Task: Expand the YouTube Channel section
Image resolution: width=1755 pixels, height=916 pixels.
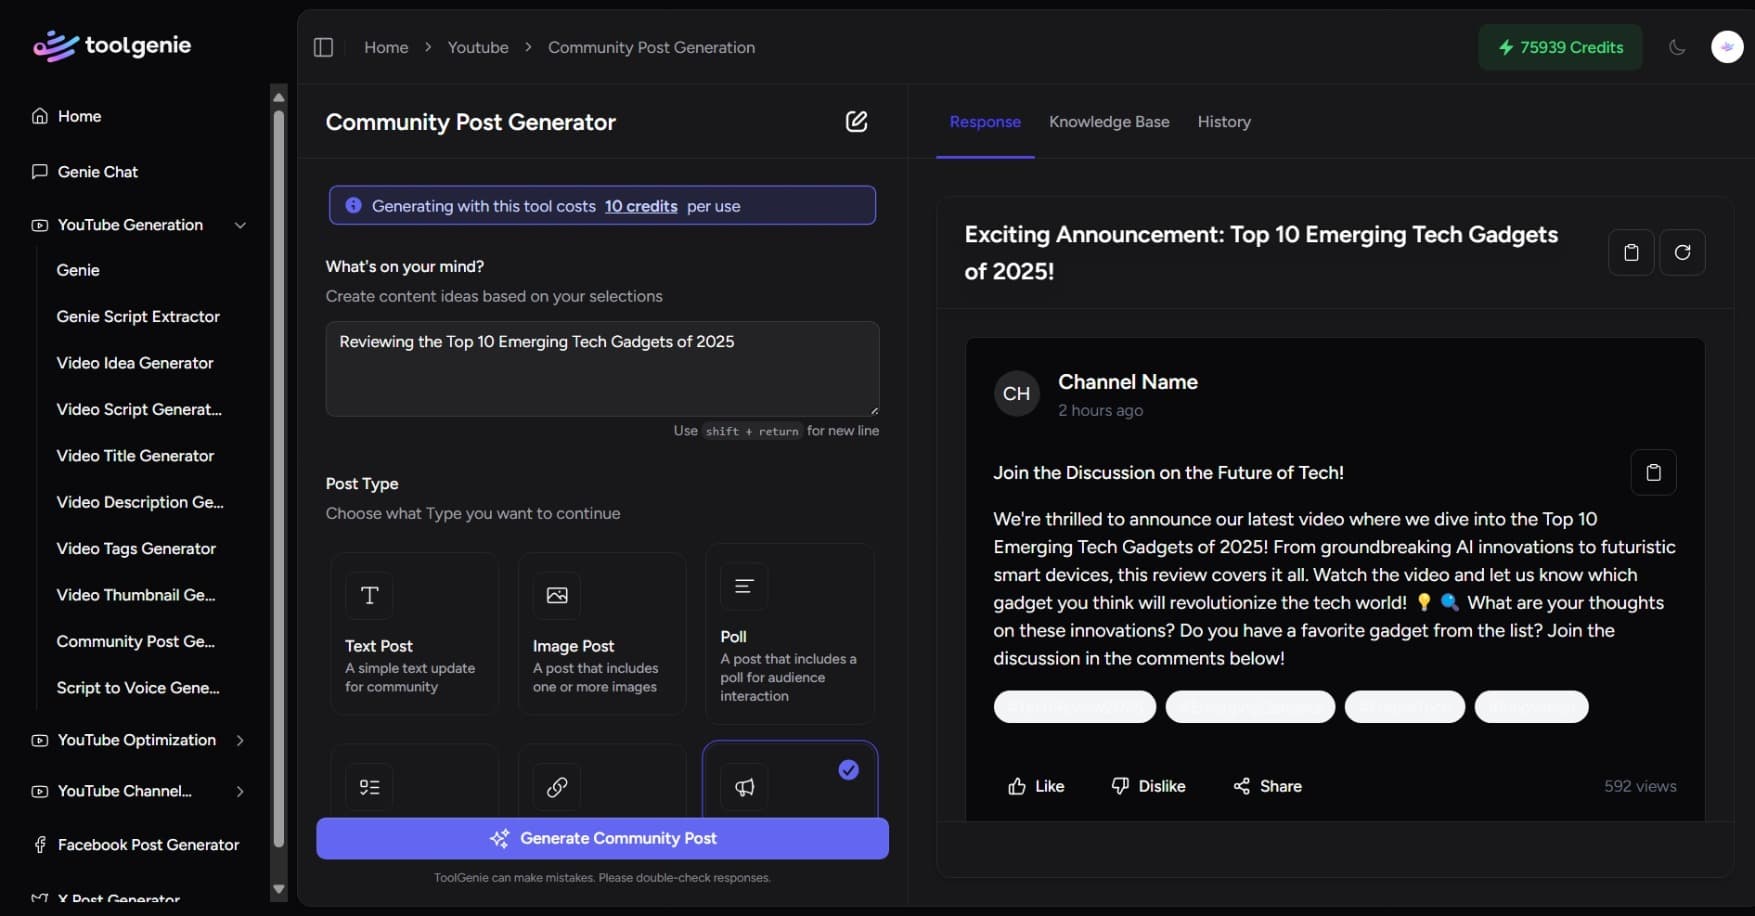Action: coord(139,791)
